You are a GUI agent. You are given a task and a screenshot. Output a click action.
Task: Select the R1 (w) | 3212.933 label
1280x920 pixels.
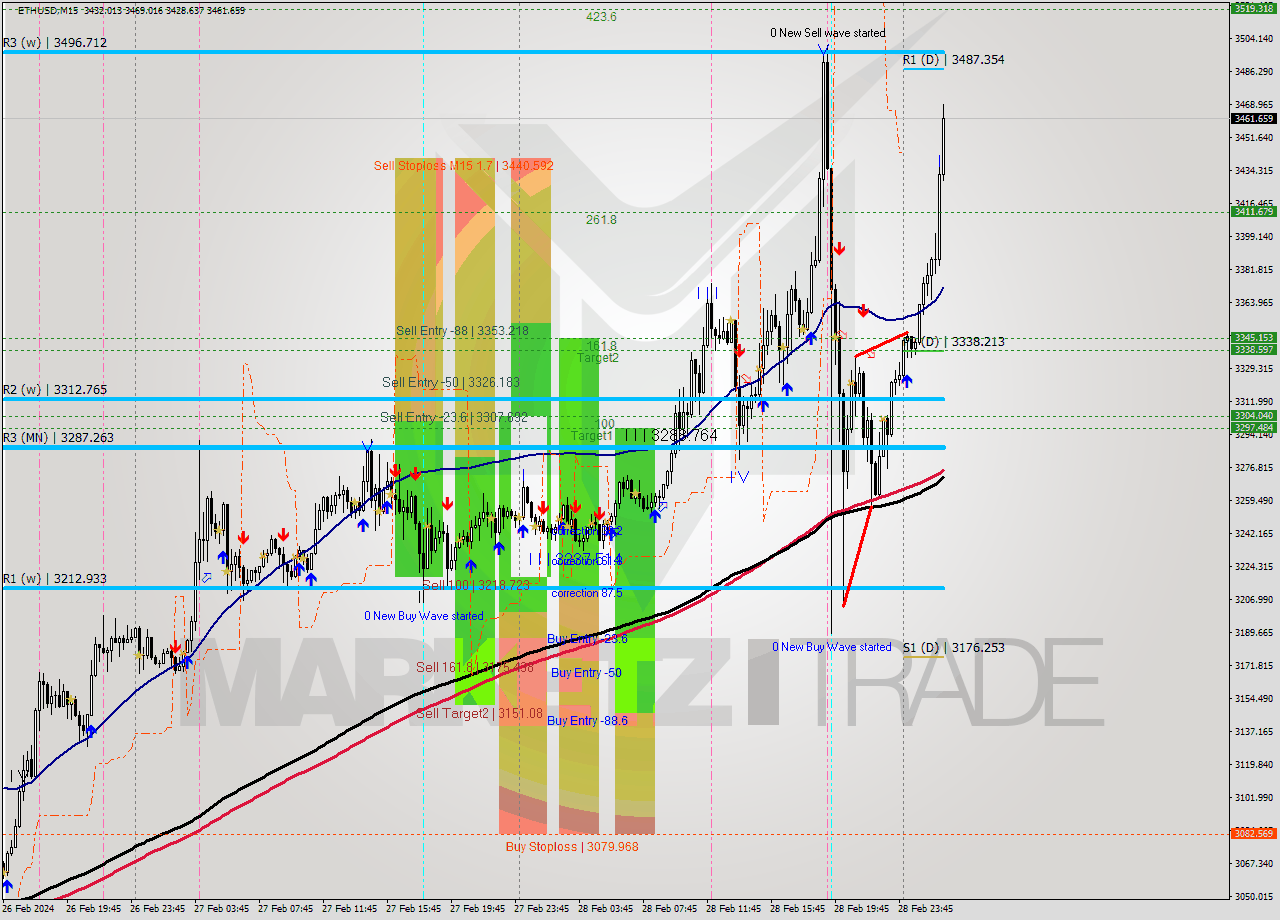pos(55,579)
